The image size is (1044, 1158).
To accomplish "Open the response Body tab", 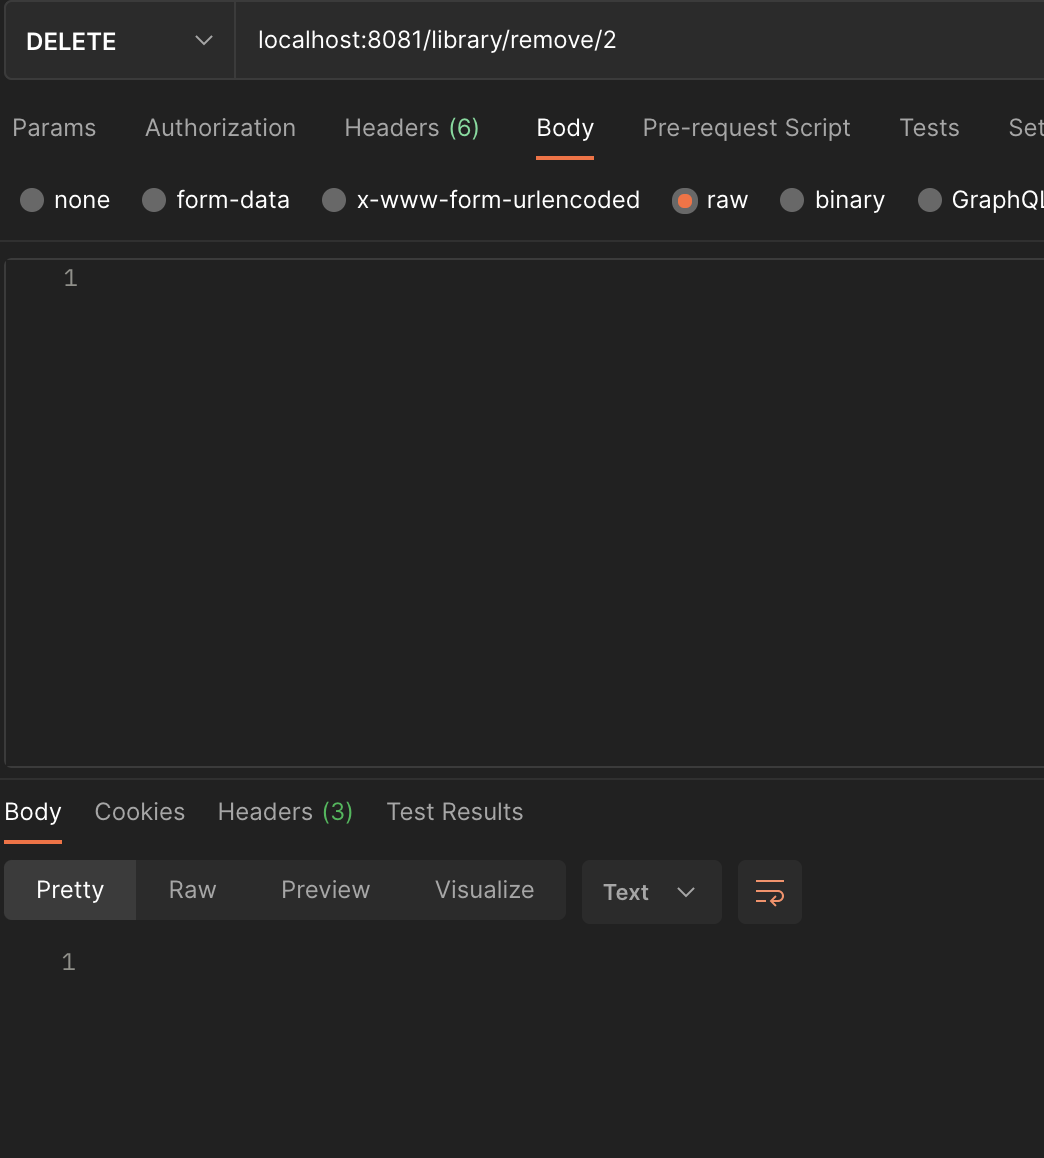I will 32,812.
